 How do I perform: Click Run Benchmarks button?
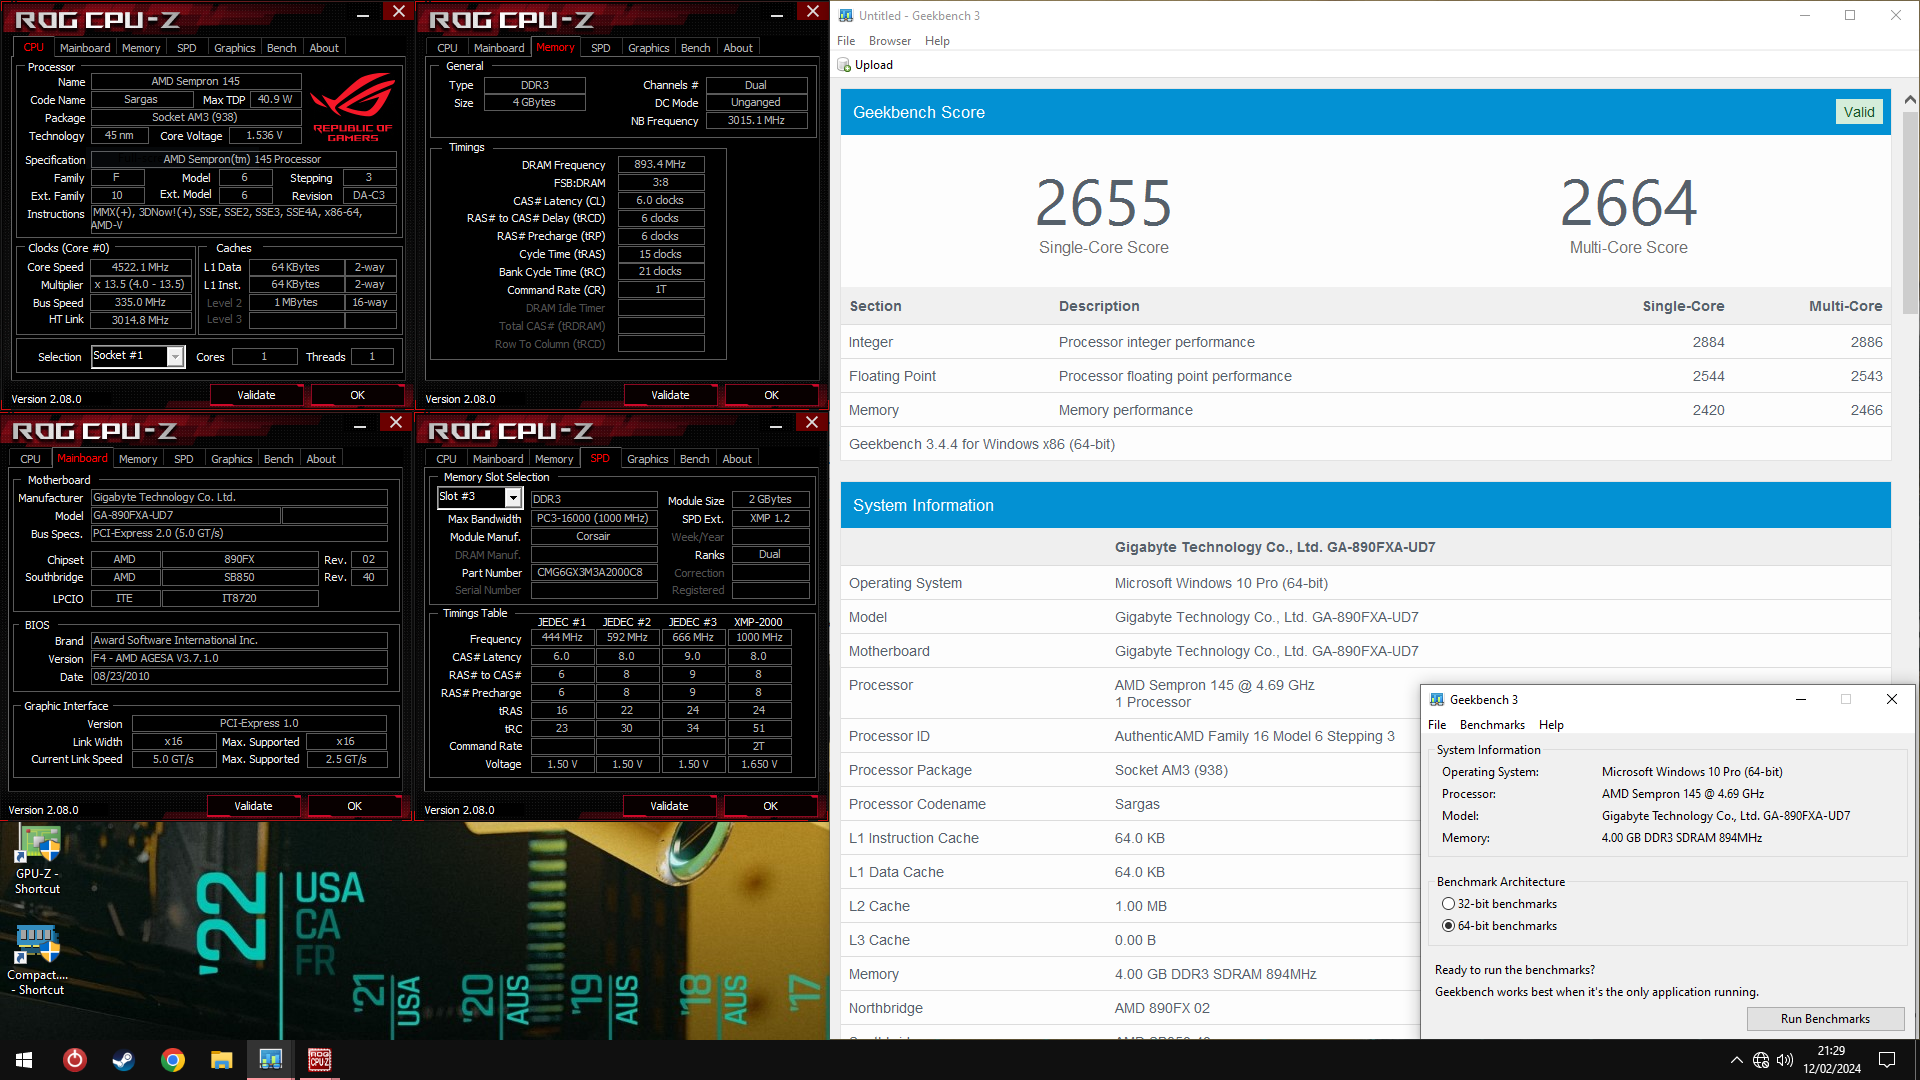[1825, 1019]
